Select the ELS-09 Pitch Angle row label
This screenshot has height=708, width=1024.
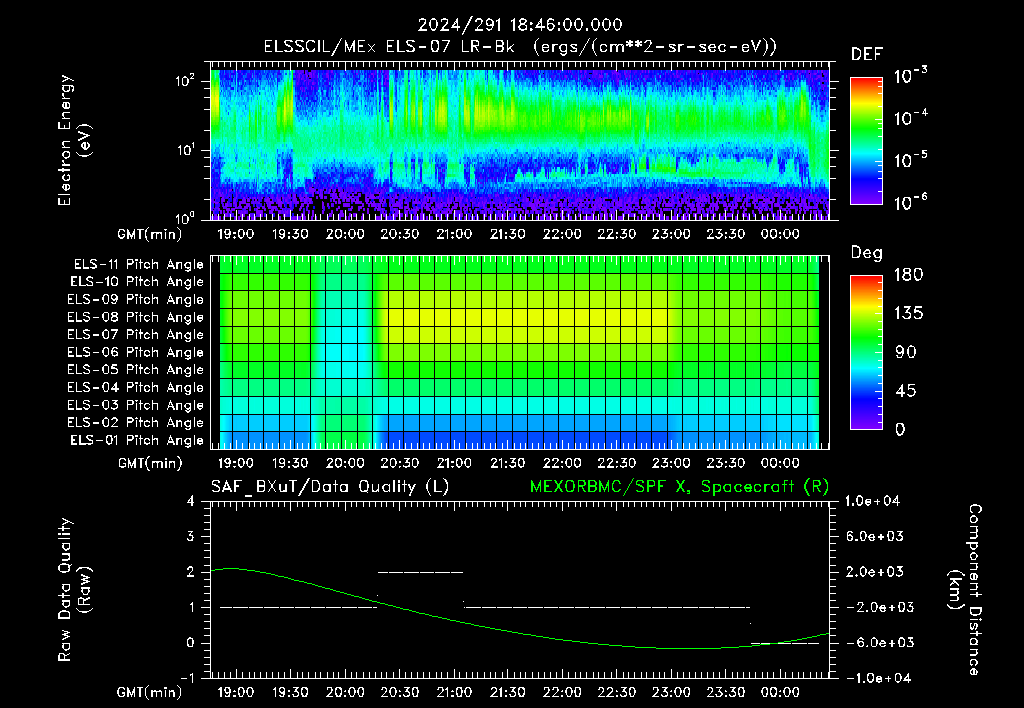coord(136,300)
